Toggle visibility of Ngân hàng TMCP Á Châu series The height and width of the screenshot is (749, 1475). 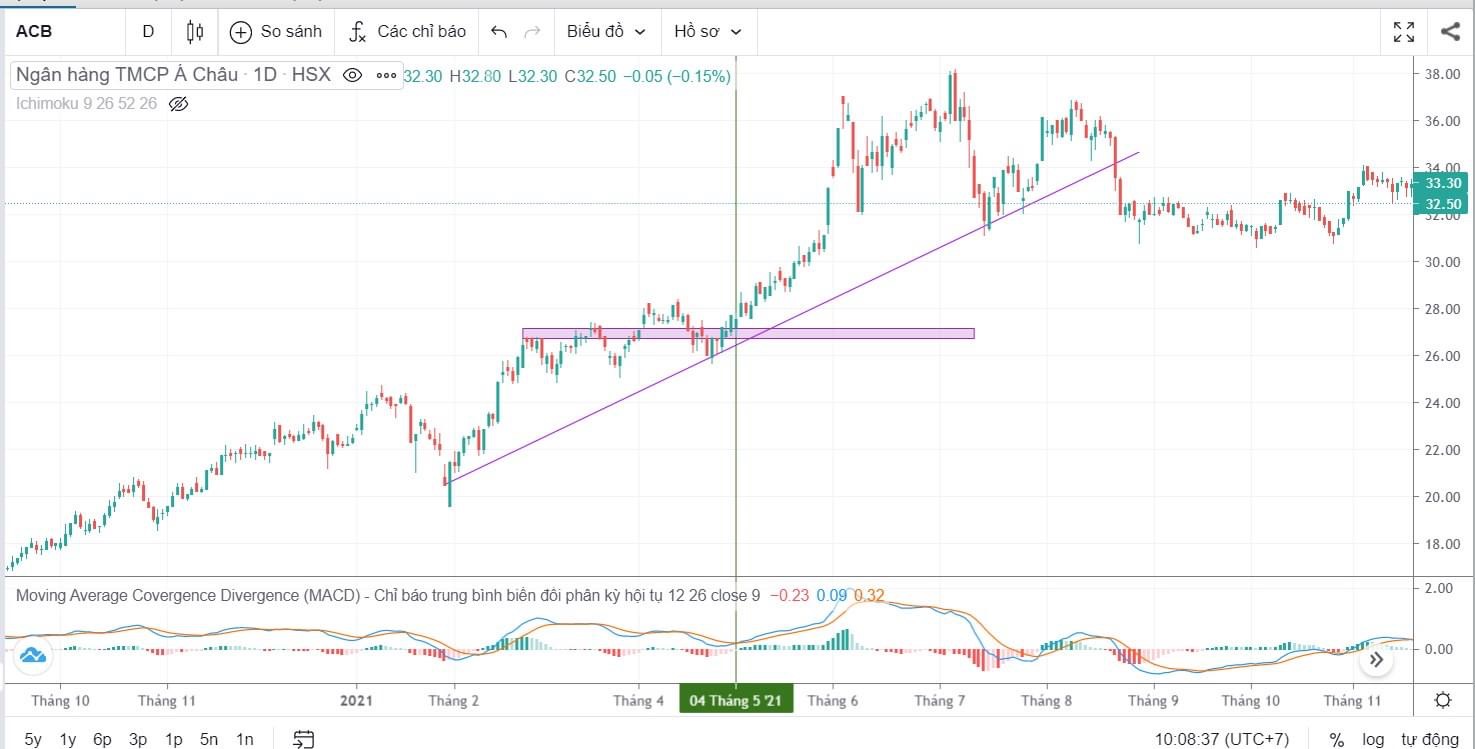pos(352,75)
